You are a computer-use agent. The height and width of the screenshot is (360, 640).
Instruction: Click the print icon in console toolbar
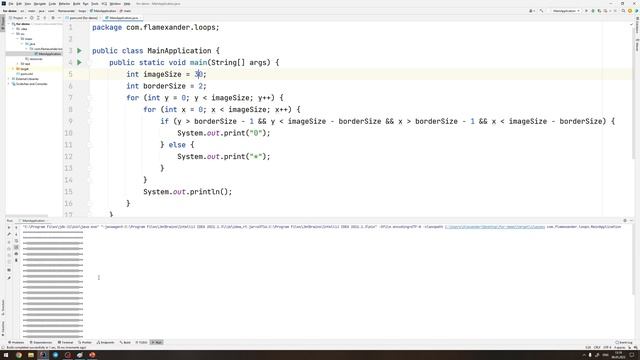click(16, 253)
